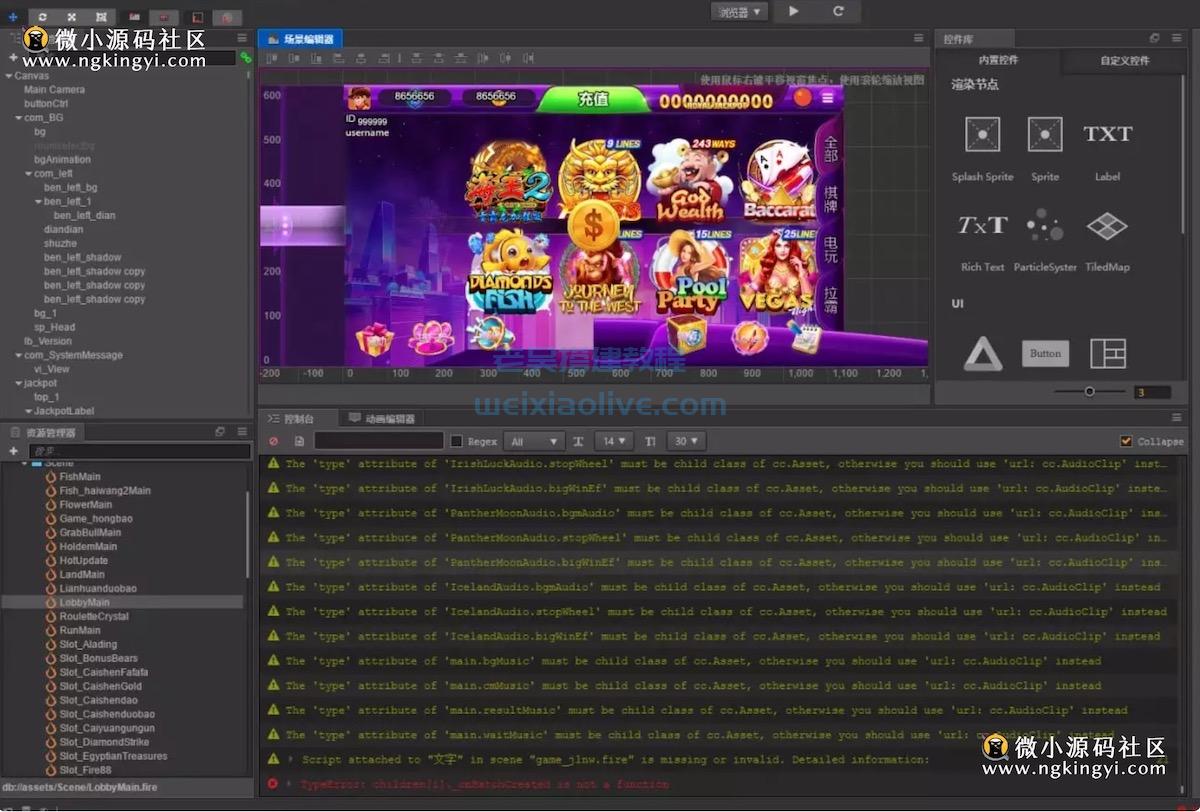Enable the Regex checkbox in console
Screen dimensions: 1200x812
[457, 441]
